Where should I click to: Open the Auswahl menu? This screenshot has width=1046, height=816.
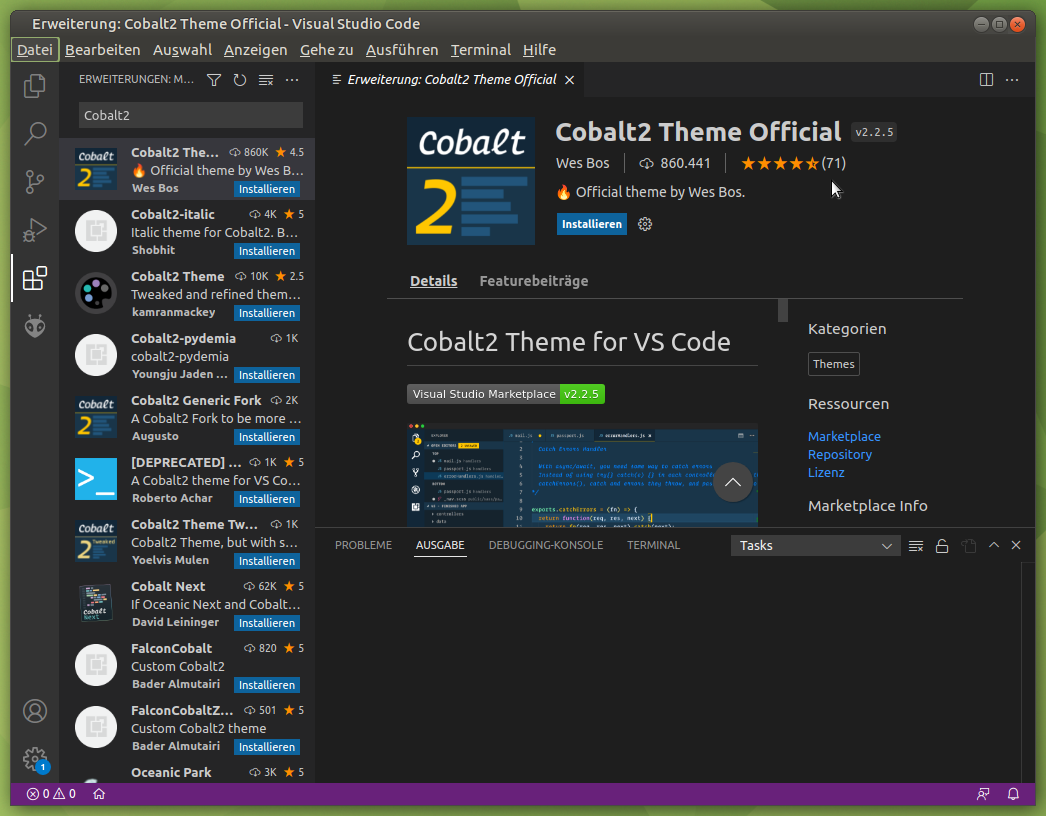click(182, 50)
